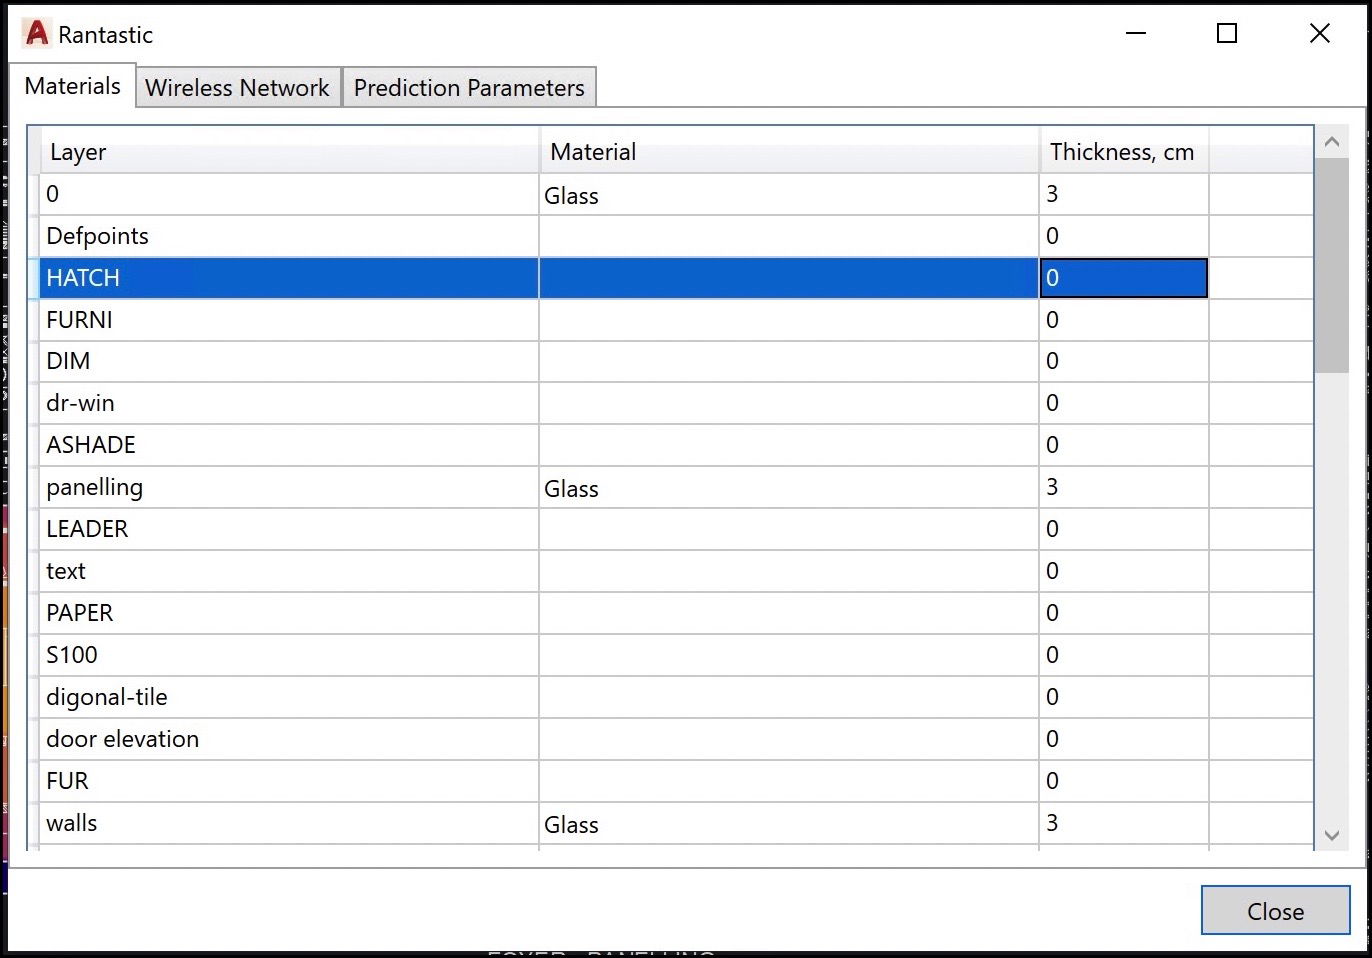This screenshot has width=1372, height=958.
Task: Open Material cell for Defpoints layer
Action: tap(788, 236)
